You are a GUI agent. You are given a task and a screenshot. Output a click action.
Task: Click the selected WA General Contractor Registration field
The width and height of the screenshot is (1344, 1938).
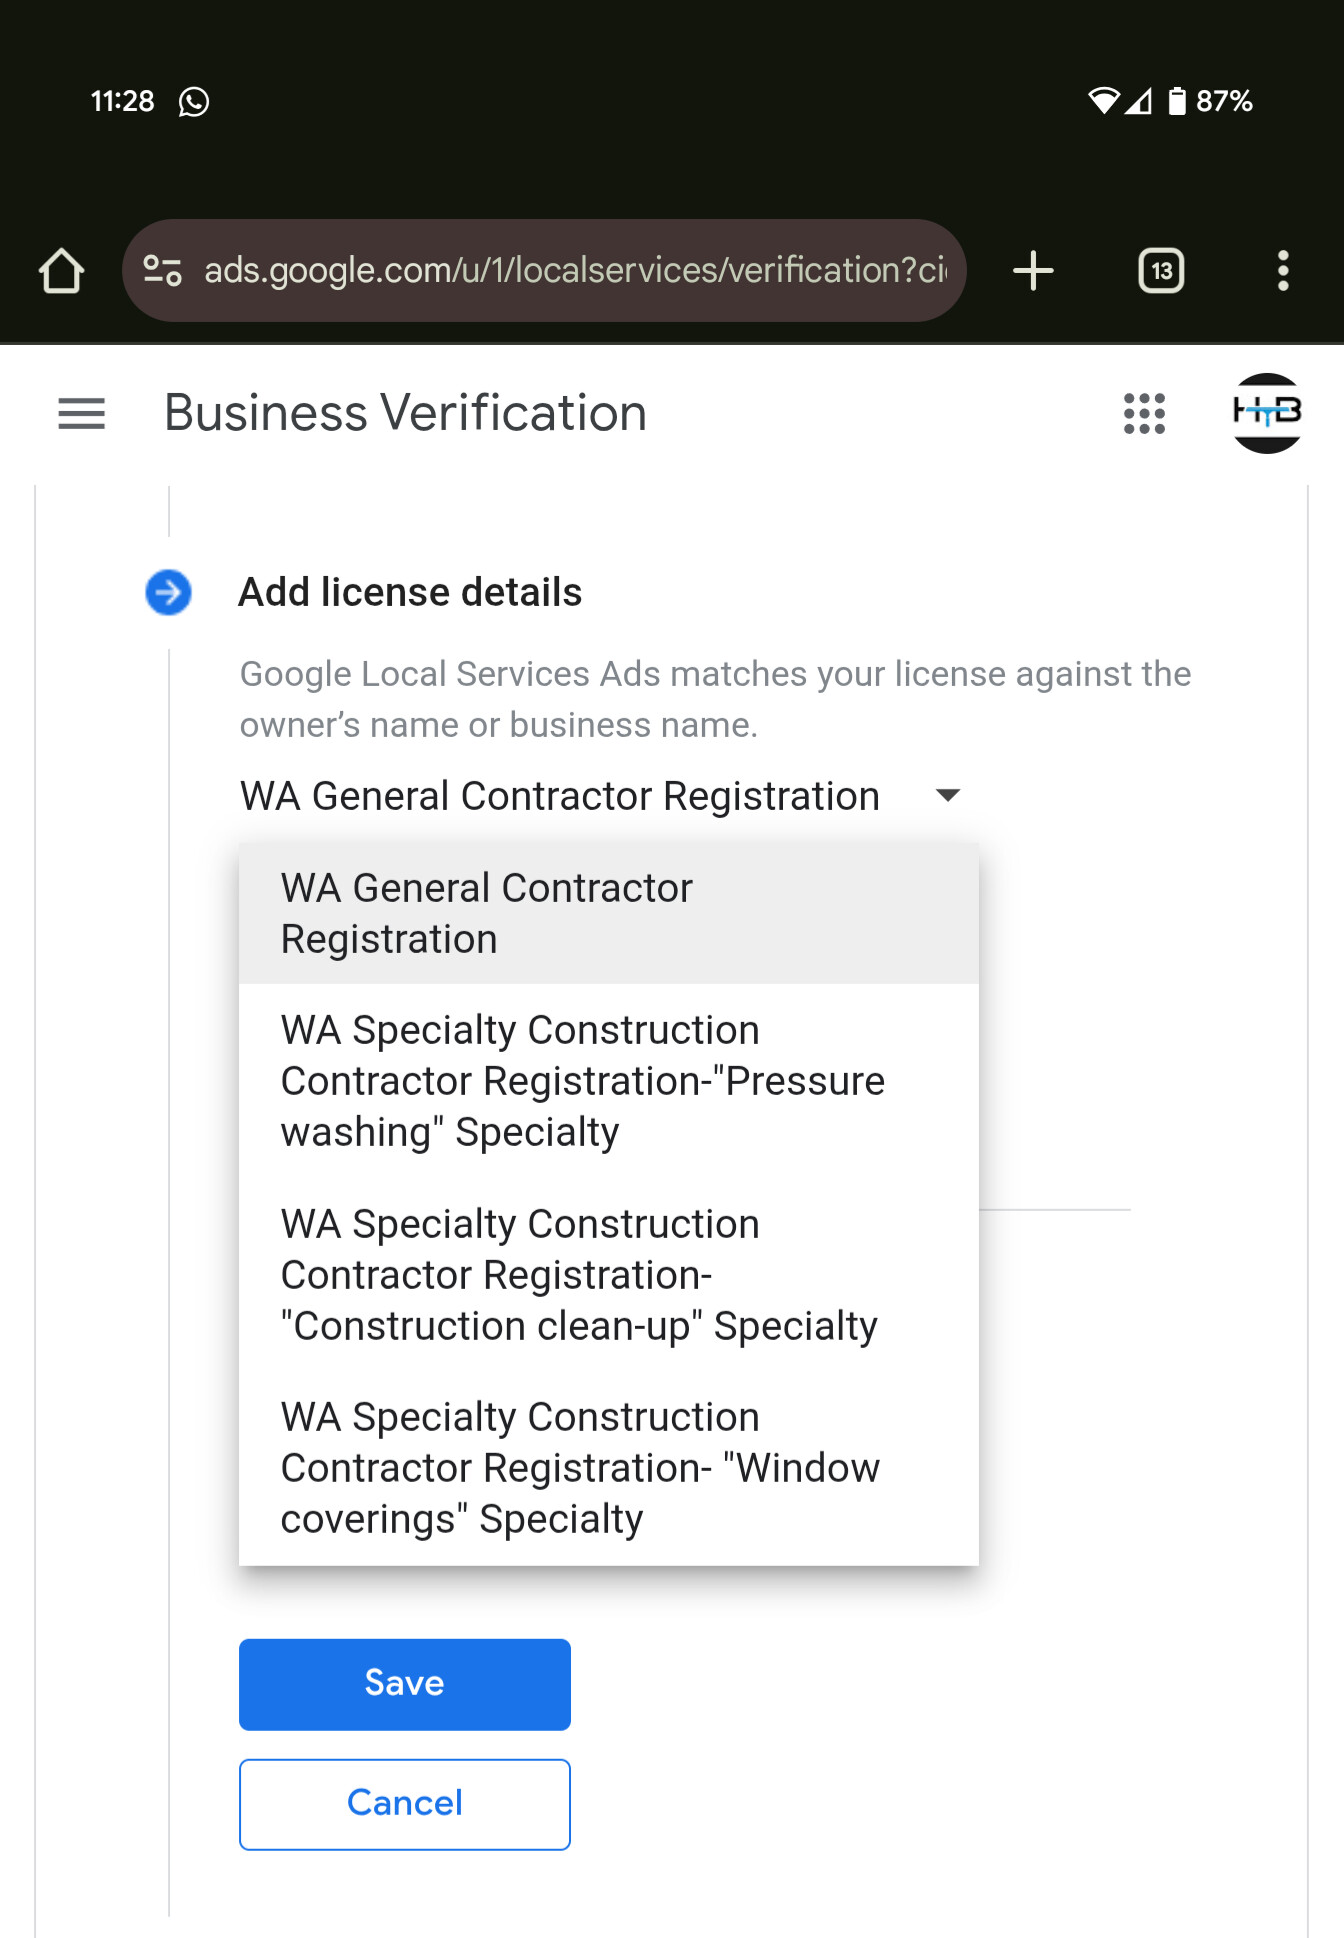(x=600, y=796)
